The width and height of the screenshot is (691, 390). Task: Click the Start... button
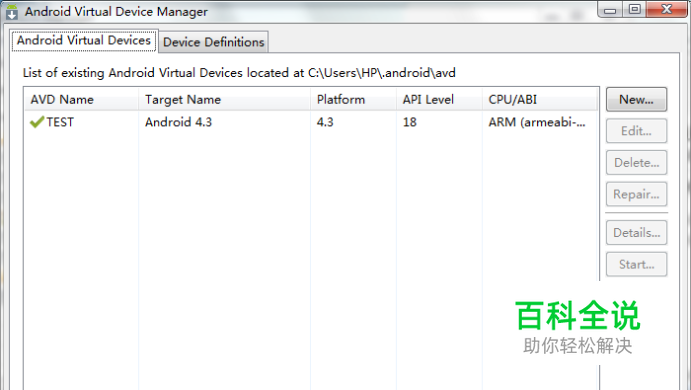pyautogui.click(x=636, y=264)
